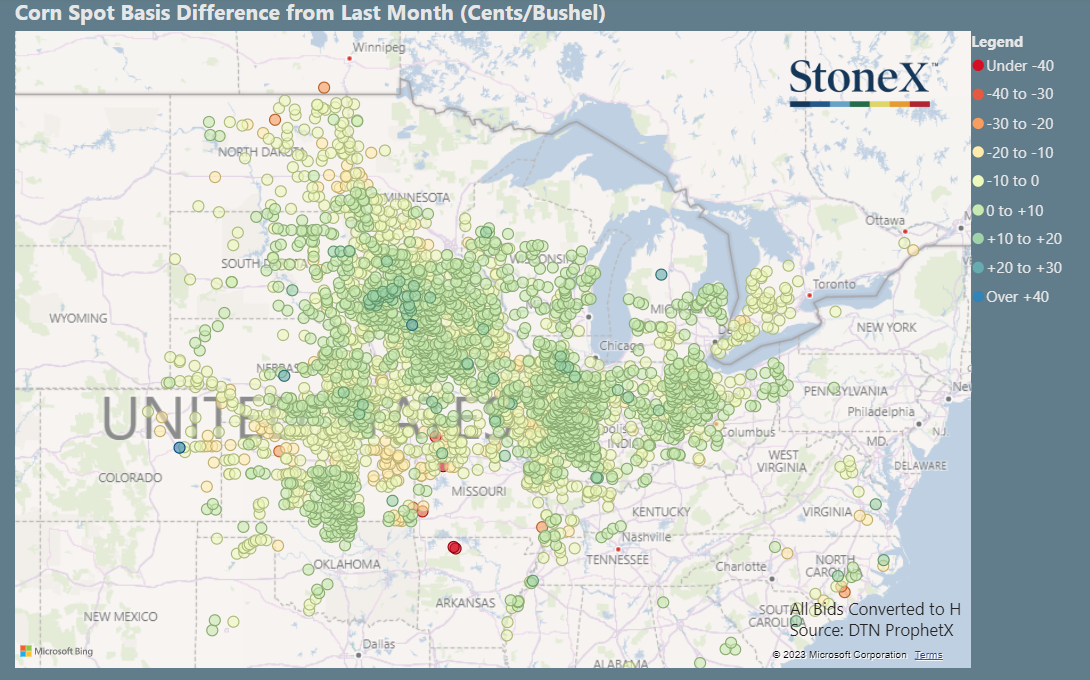Select the orange marker below Winnipeg
1090x680 pixels.
coord(322,87)
